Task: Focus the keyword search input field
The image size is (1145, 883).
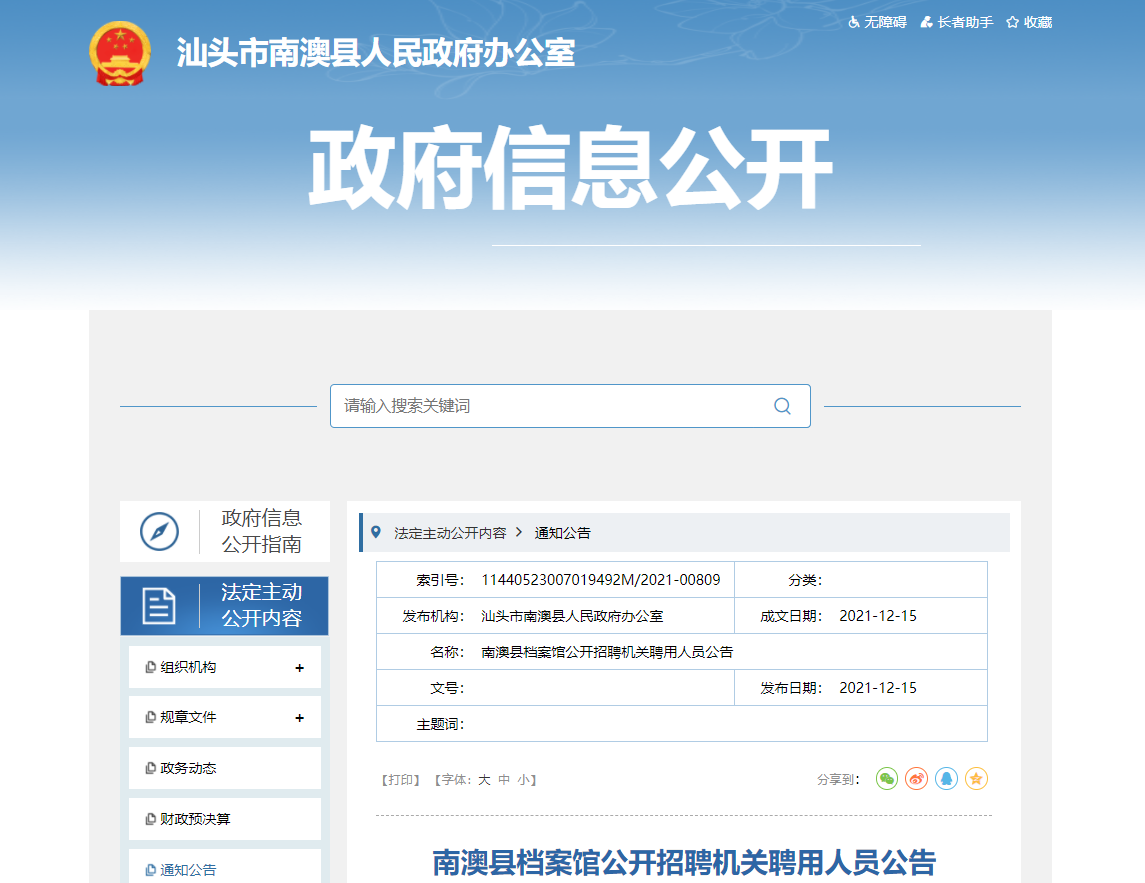Action: click(x=550, y=406)
